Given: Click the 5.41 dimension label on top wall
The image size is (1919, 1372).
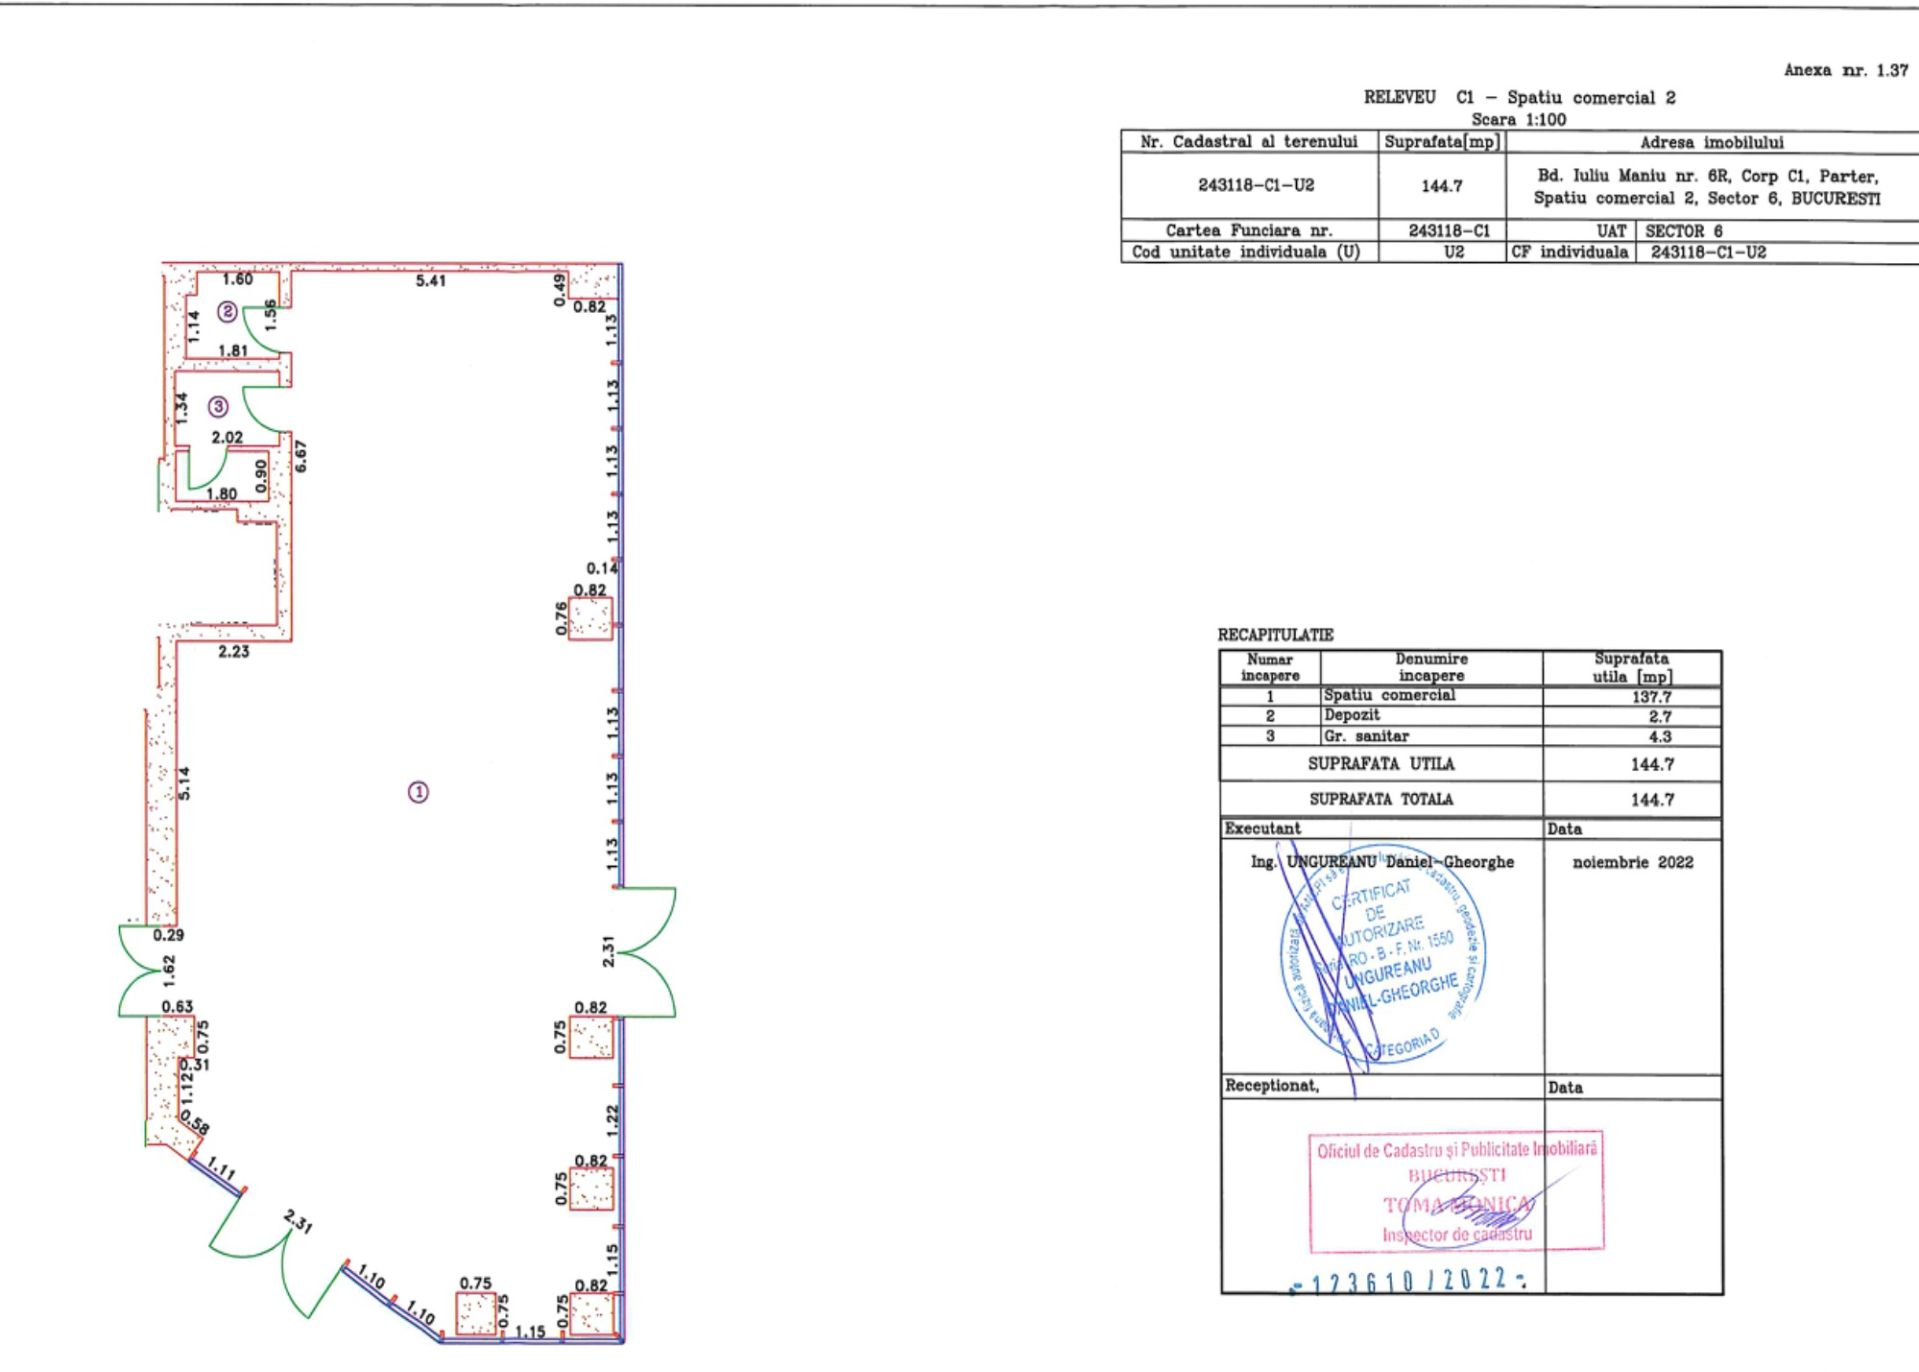Looking at the screenshot, I should [x=431, y=281].
